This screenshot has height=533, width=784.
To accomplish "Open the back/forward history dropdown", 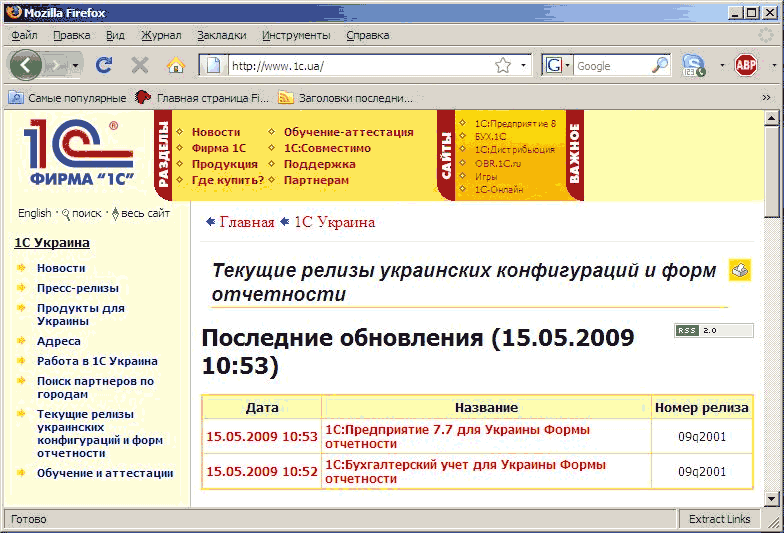I will click(x=75, y=66).
